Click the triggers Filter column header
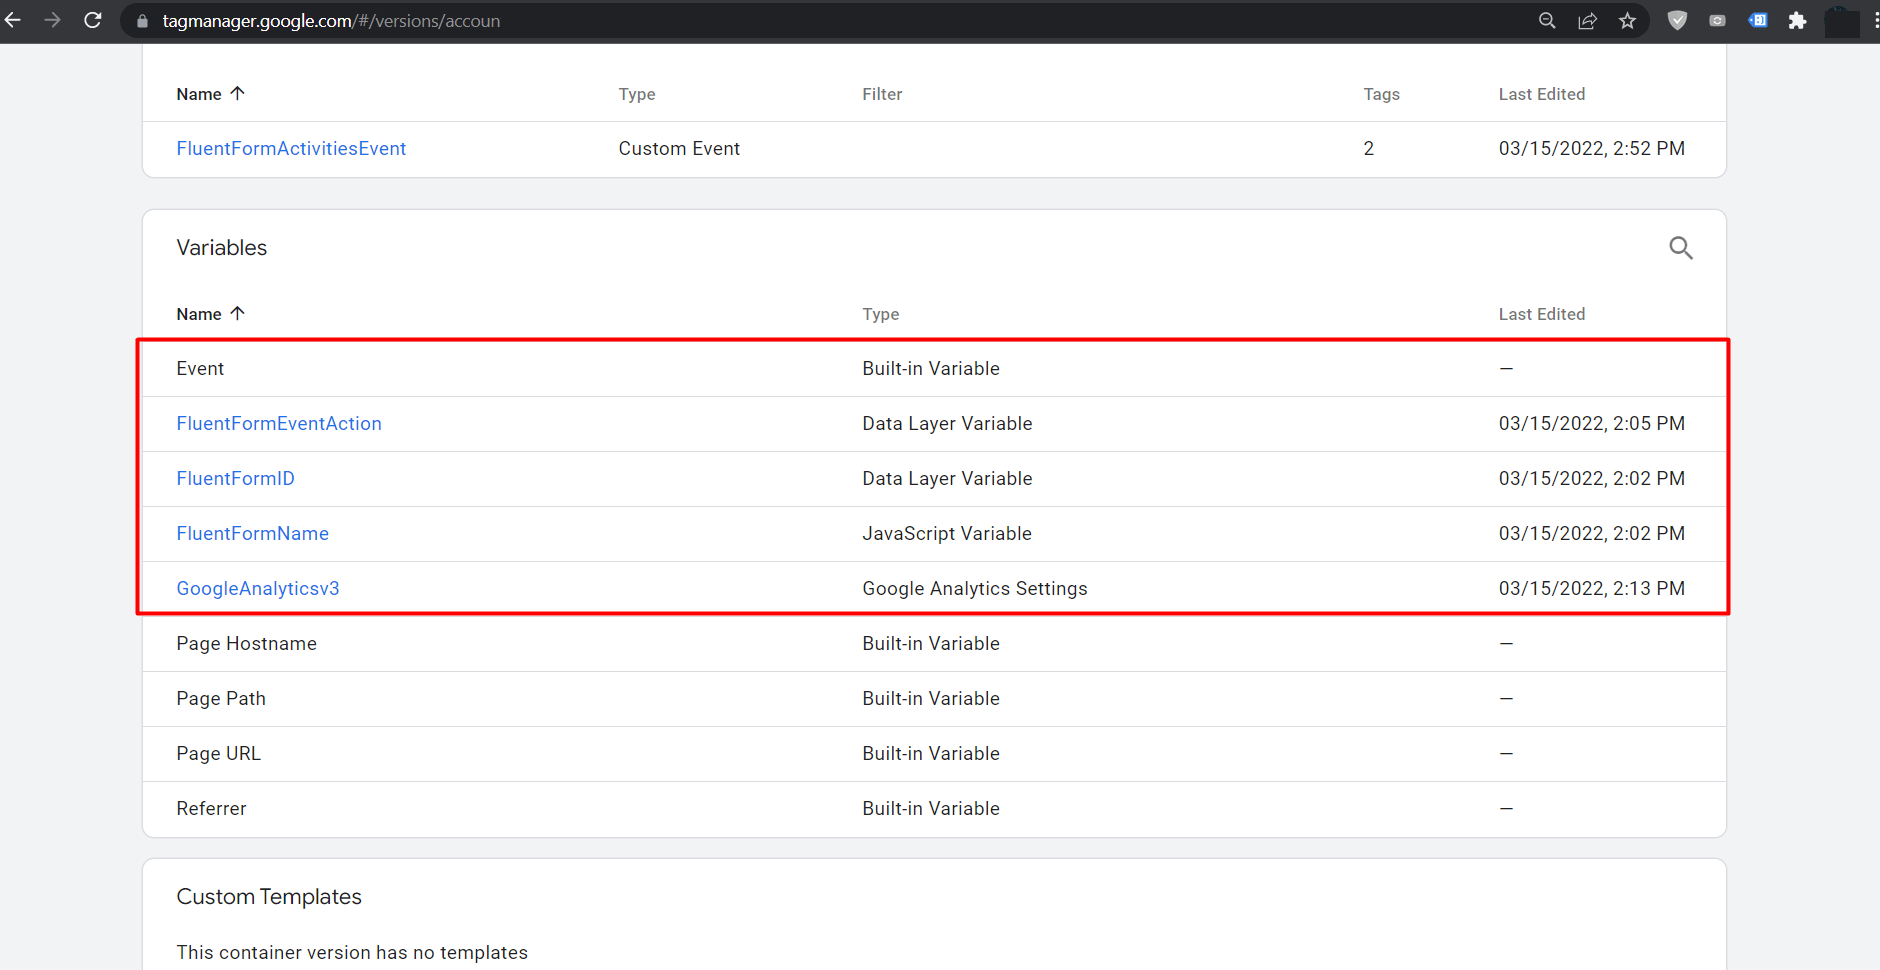This screenshot has width=1880, height=970. click(x=882, y=94)
